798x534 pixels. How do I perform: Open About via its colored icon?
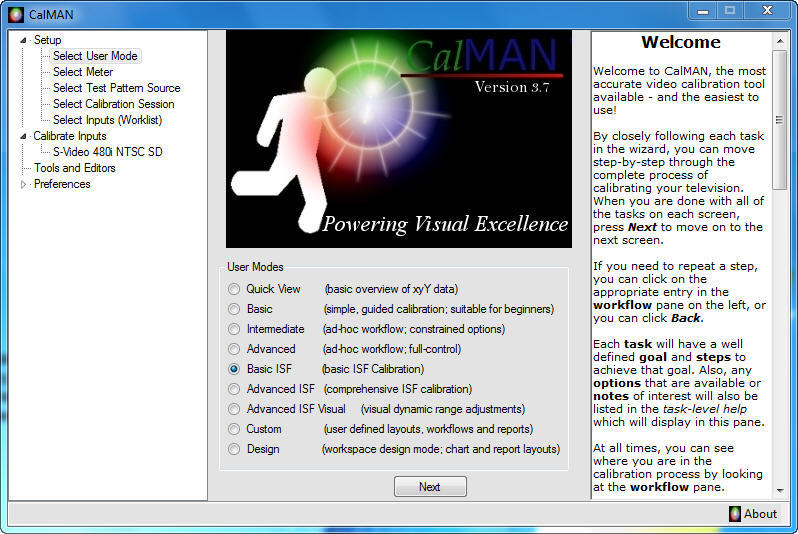pyautogui.click(x=734, y=514)
